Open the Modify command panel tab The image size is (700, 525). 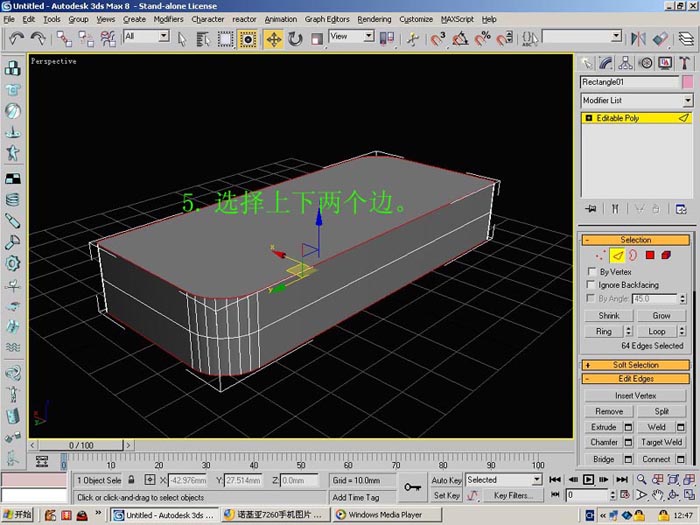(x=606, y=63)
